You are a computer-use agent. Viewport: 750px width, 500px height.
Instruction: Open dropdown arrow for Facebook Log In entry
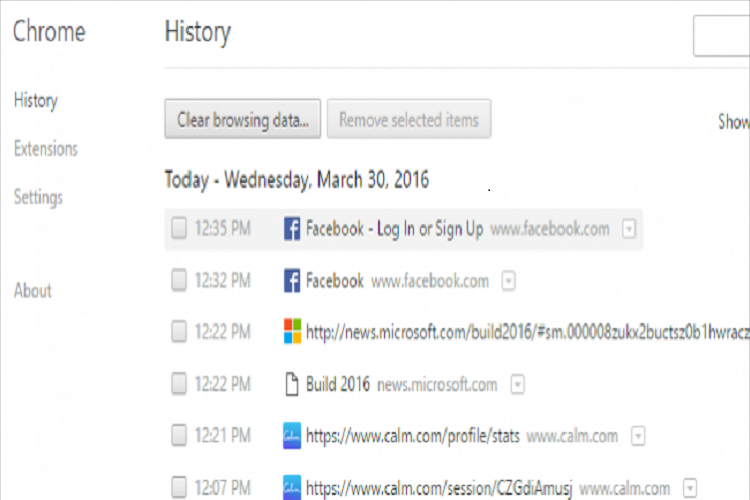pyautogui.click(x=629, y=229)
